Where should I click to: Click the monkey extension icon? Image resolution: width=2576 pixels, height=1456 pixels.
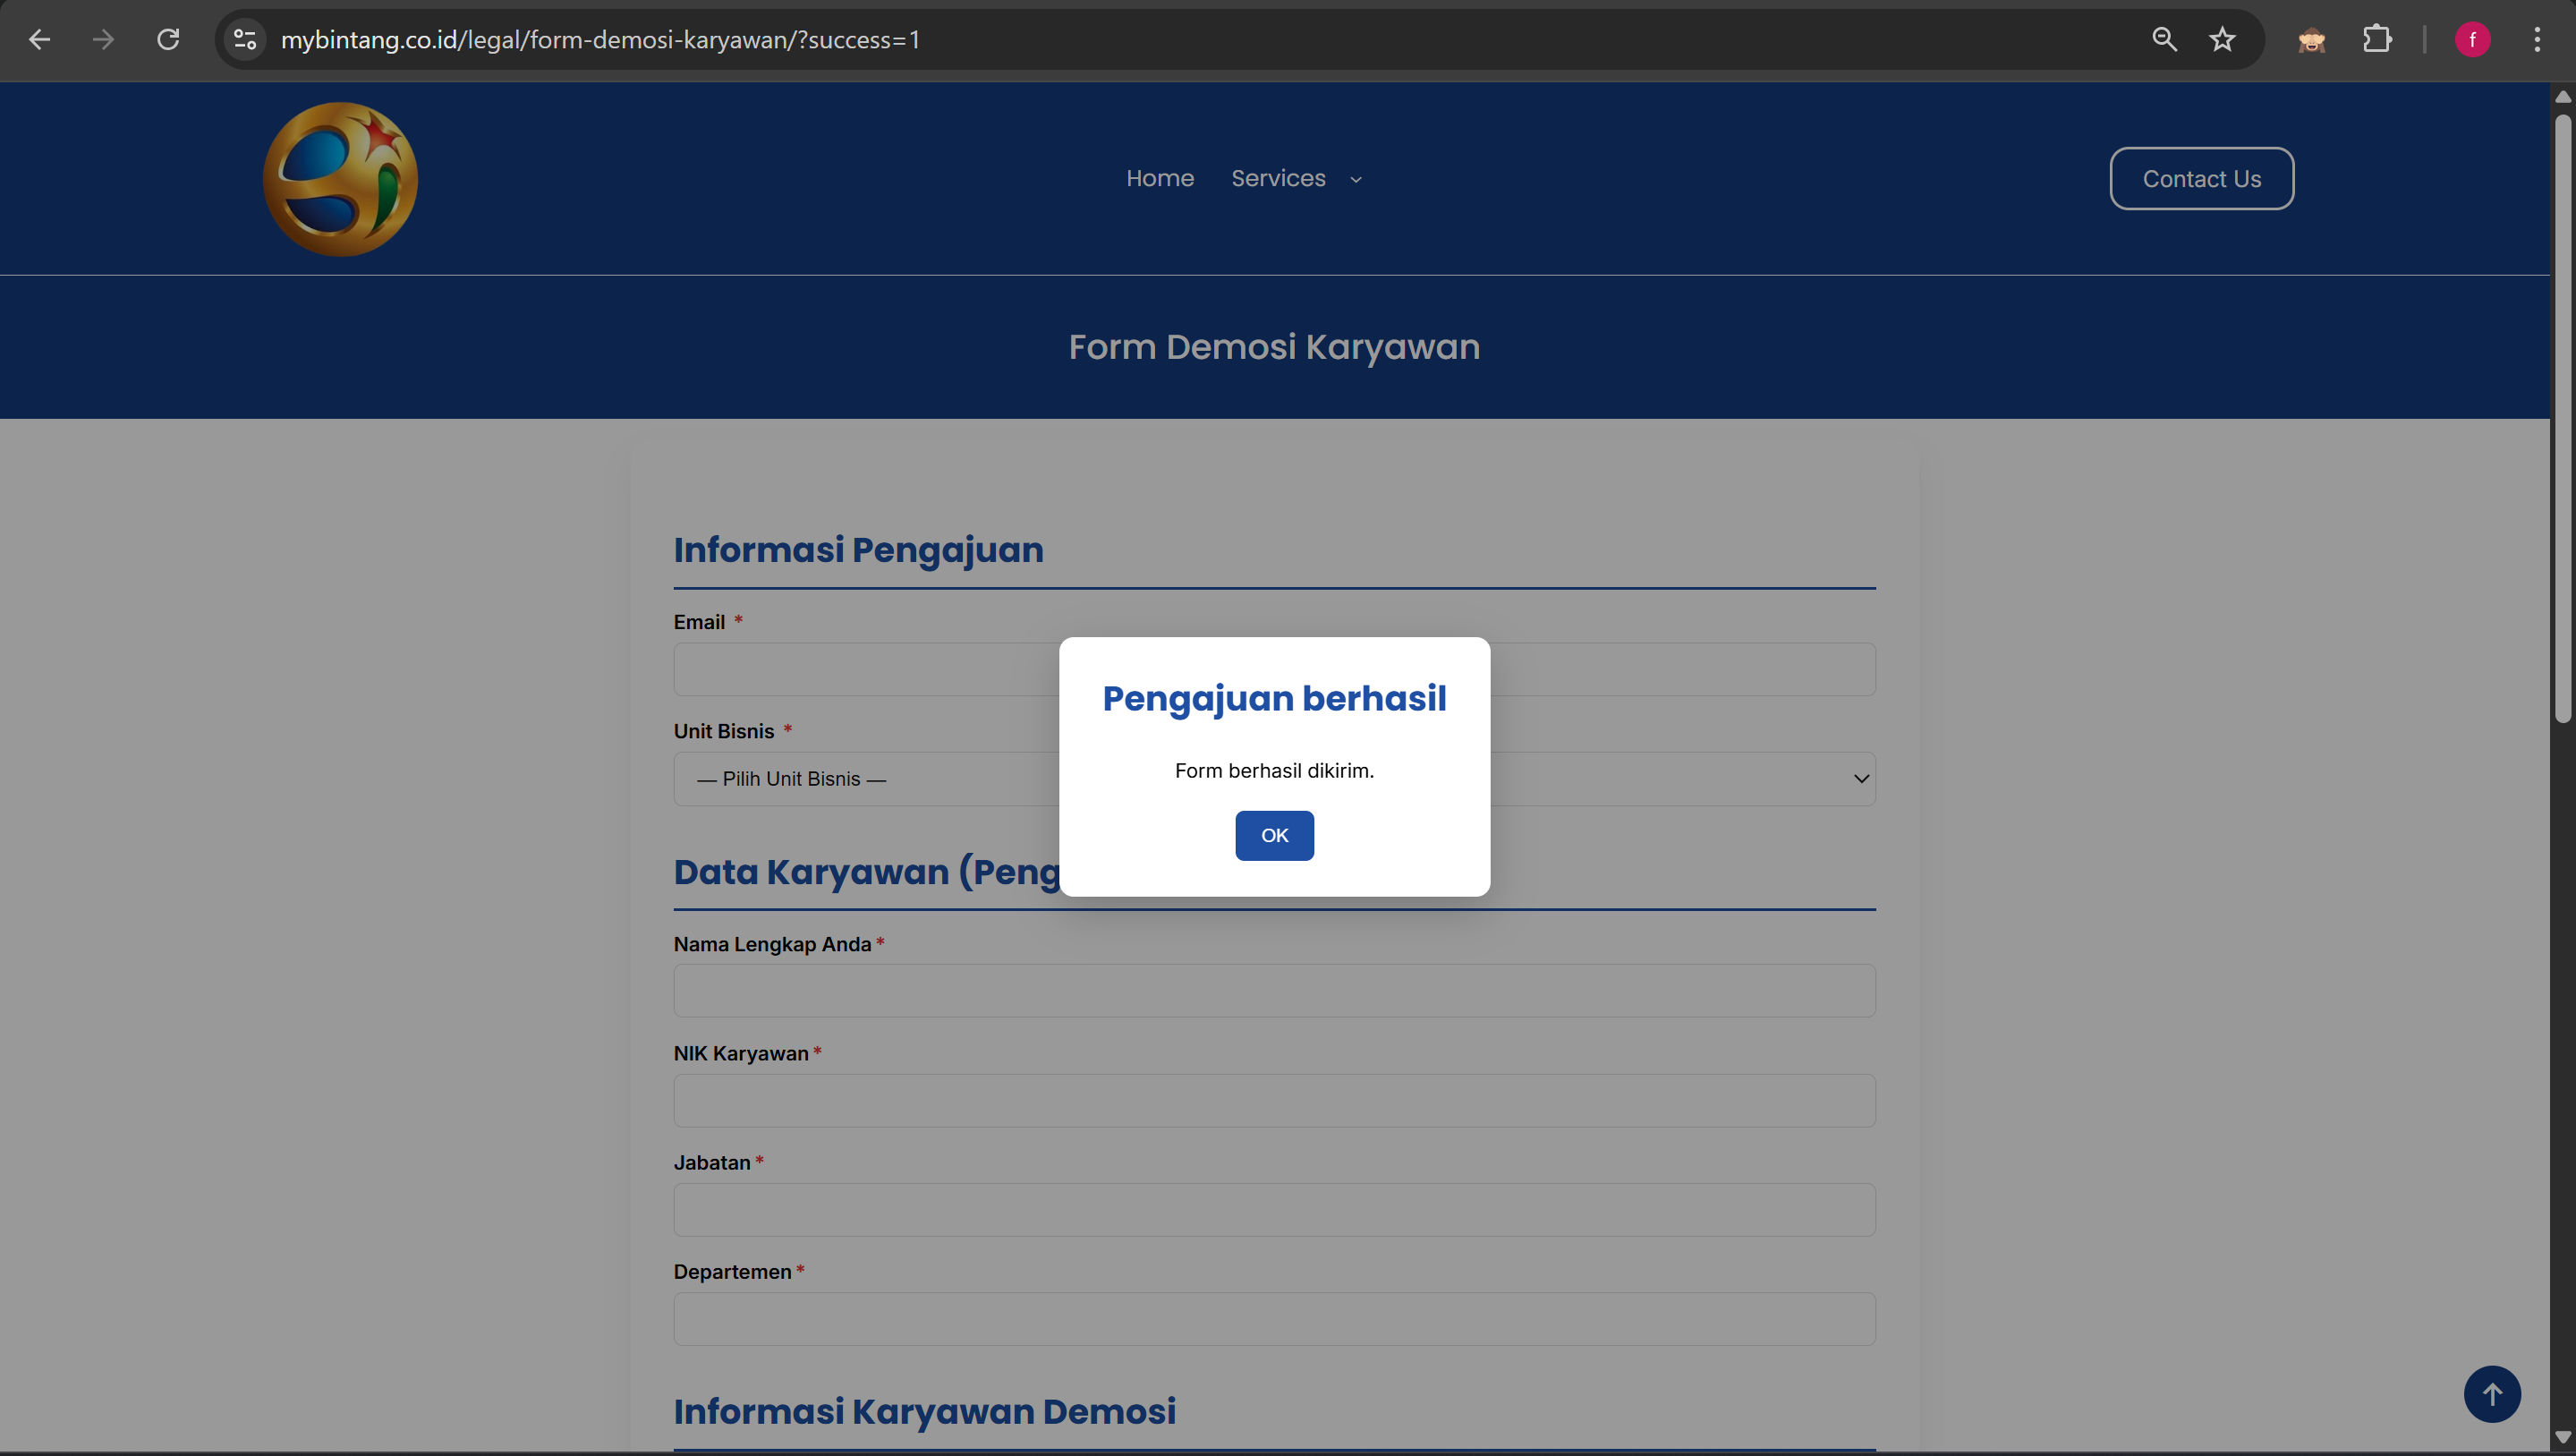pyautogui.click(x=2311, y=40)
